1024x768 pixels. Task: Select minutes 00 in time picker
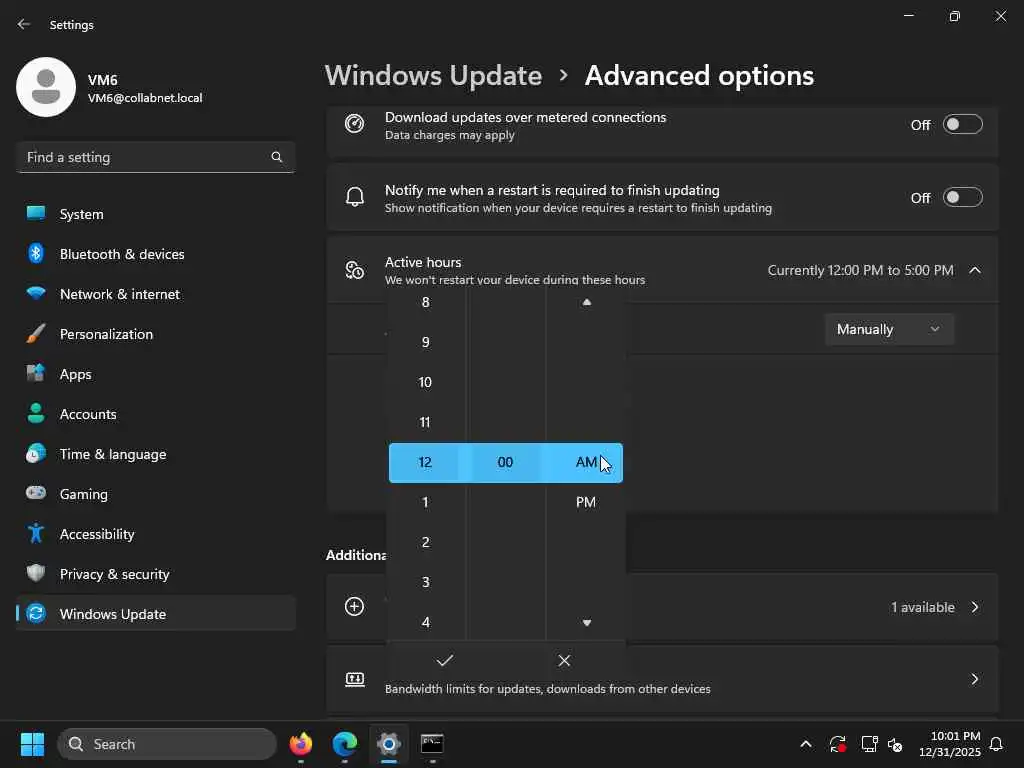(505, 462)
